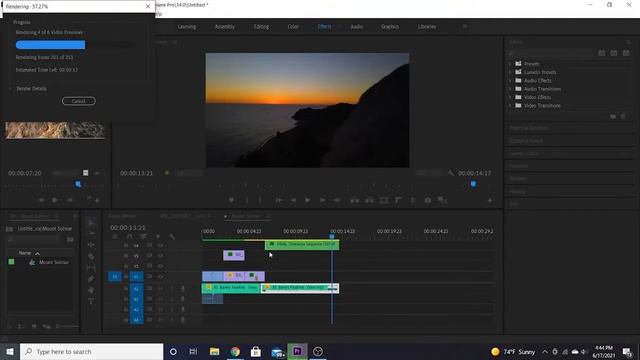The width and height of the screenshot is (640, 360).
Task: Click the Effects panel search field
Action: pos(552,53)
